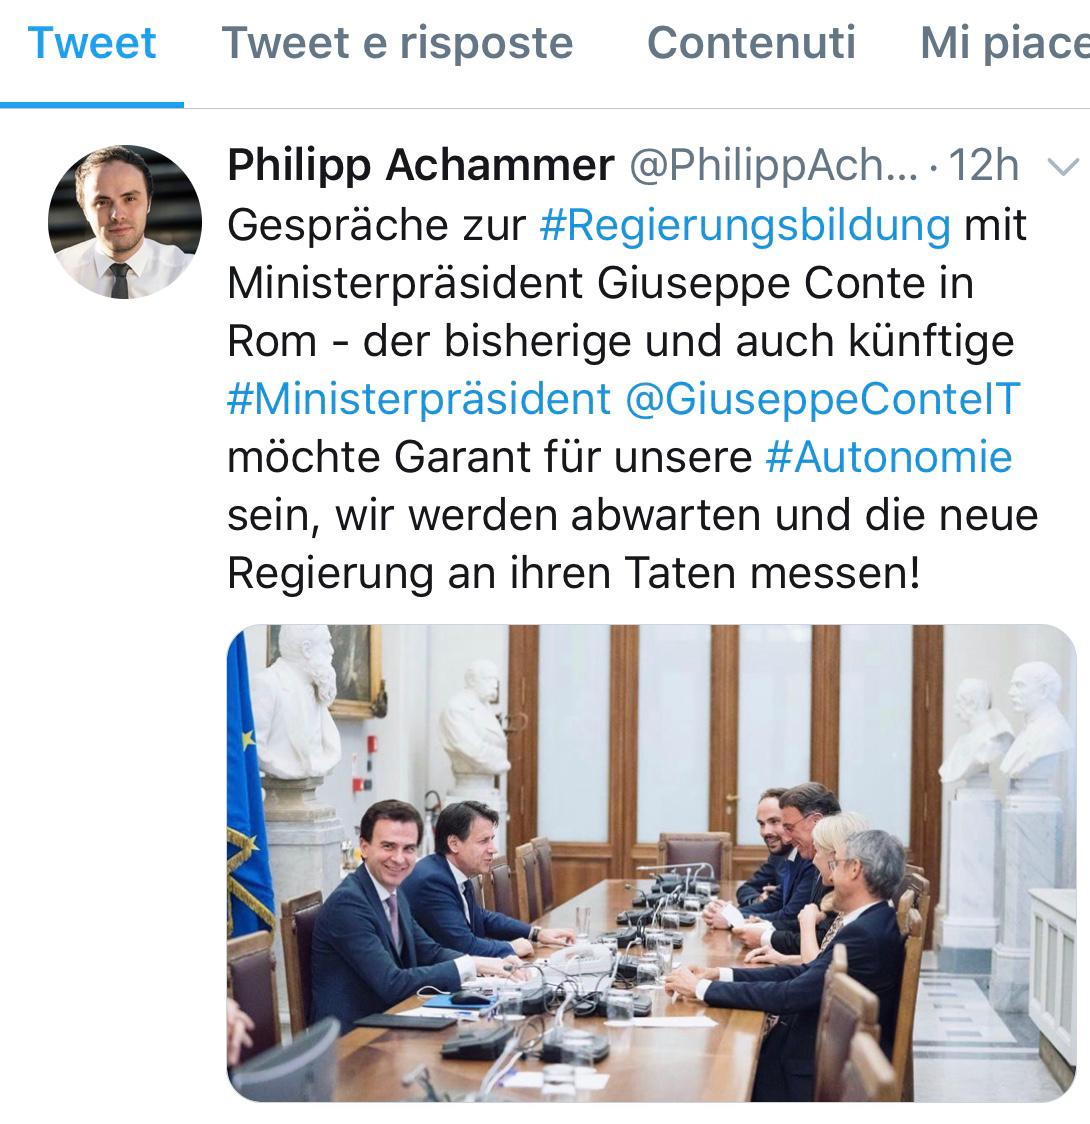Click the "Regierung an ihren Taten messen!" line

click(x=573, y=573)
